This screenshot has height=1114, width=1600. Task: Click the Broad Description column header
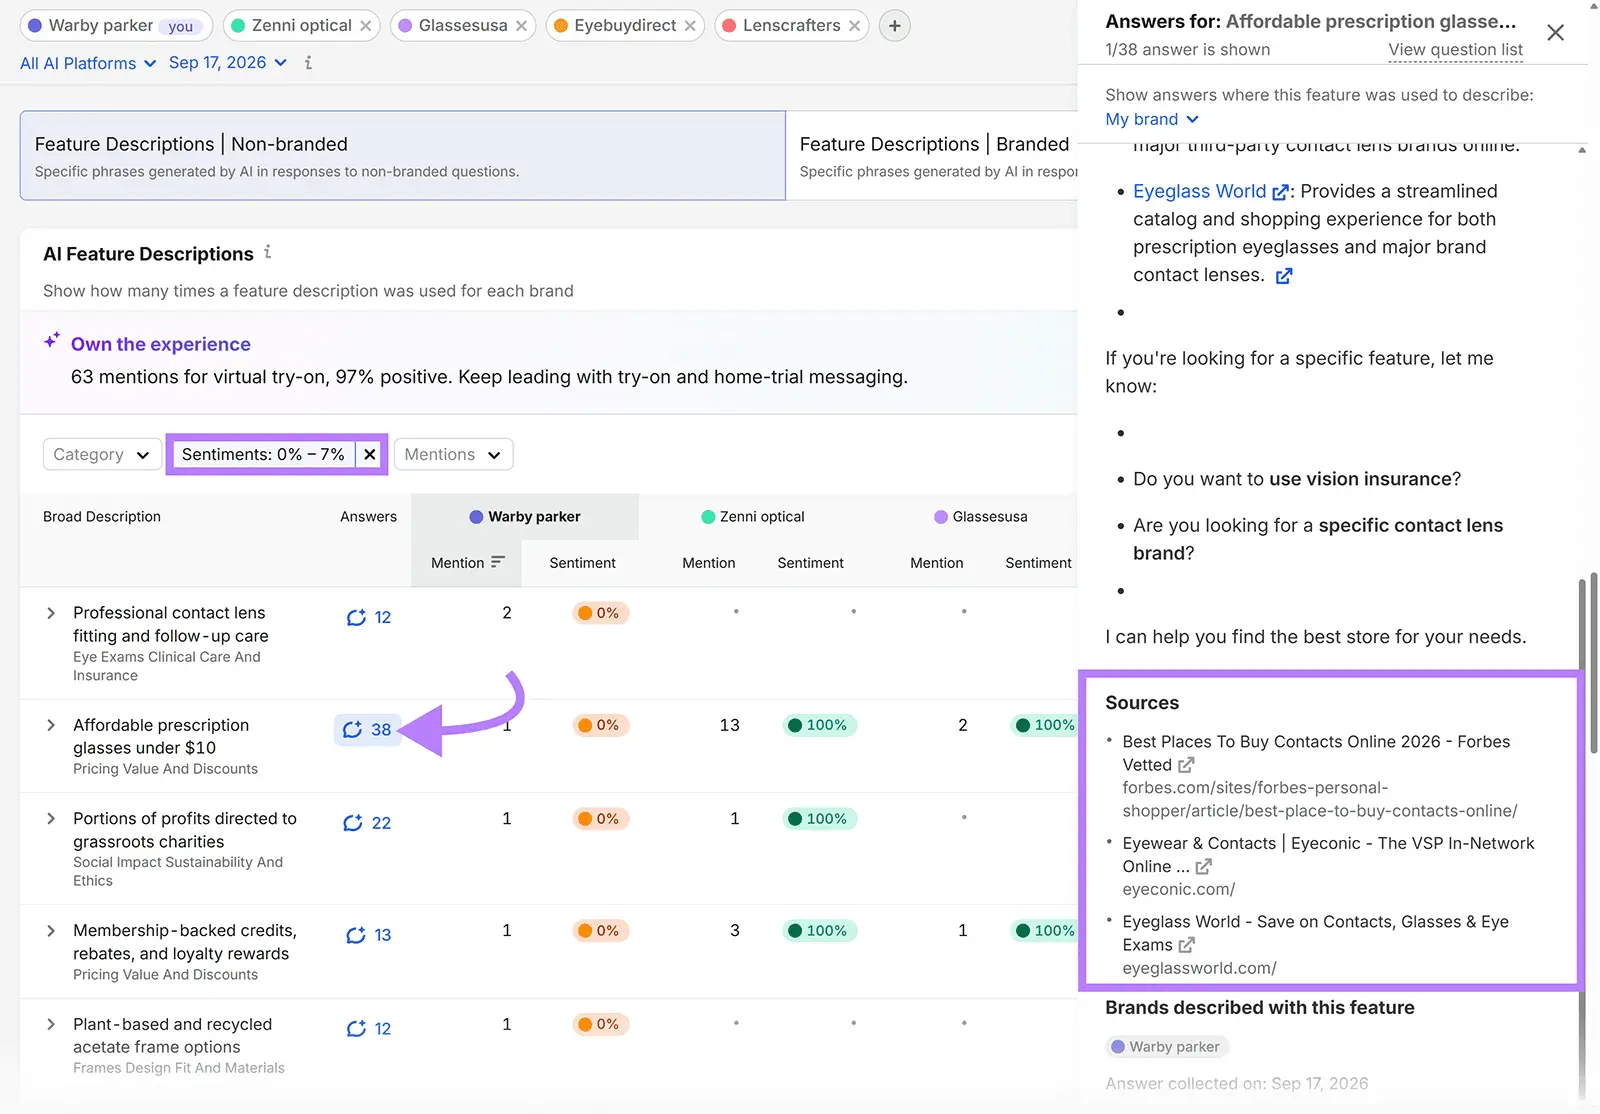pos(102,517)
